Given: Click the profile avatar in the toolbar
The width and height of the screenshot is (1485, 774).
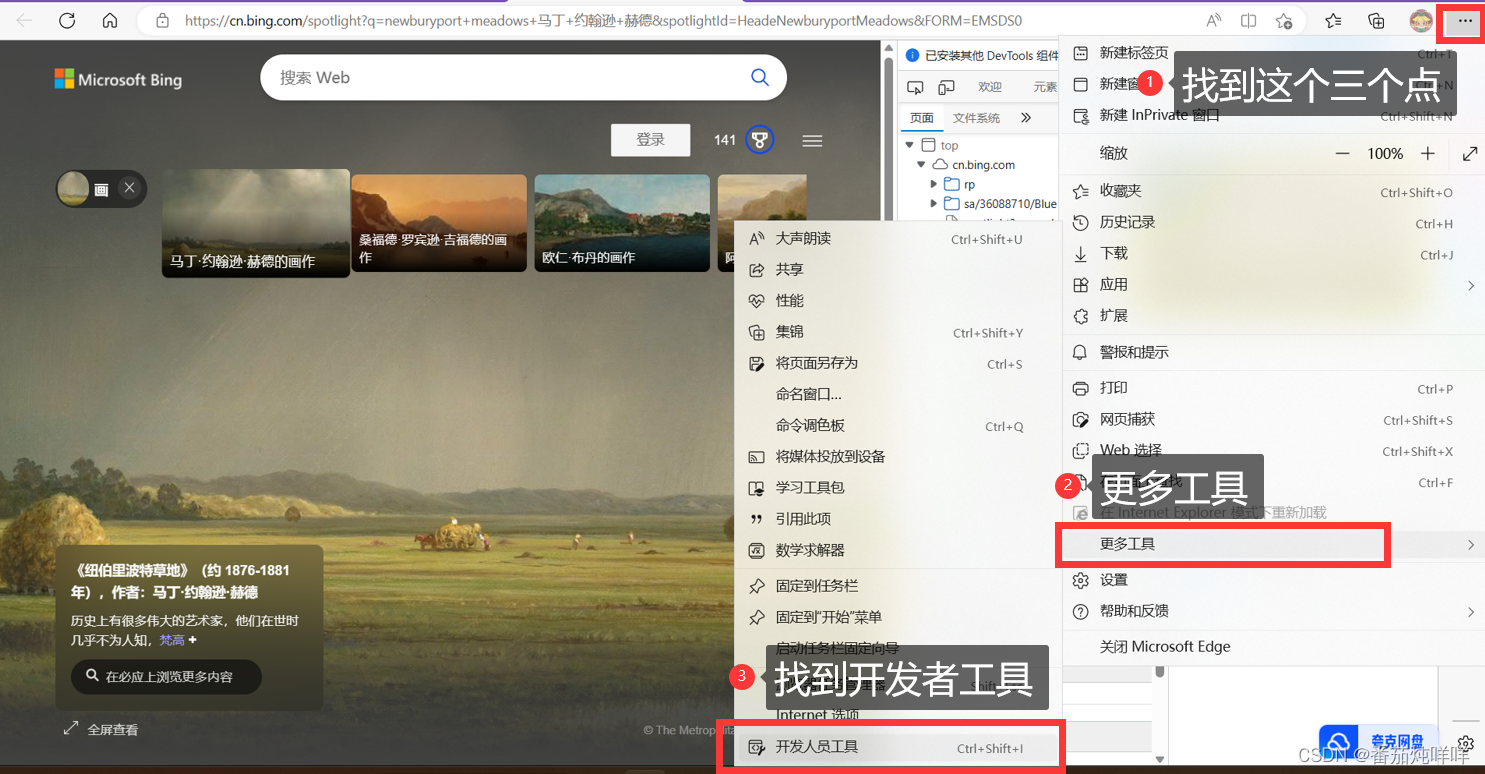Looking at the screenshot, I should [x=1420, y=20].
